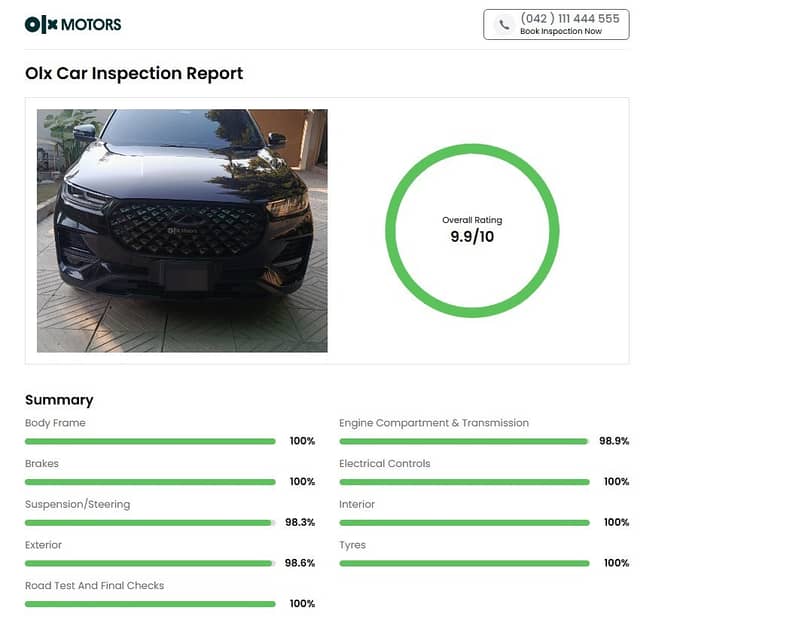Click the Olx Car Inspection Report title
The height and width of the screenshot is (632, 799).
coord(134,73)
